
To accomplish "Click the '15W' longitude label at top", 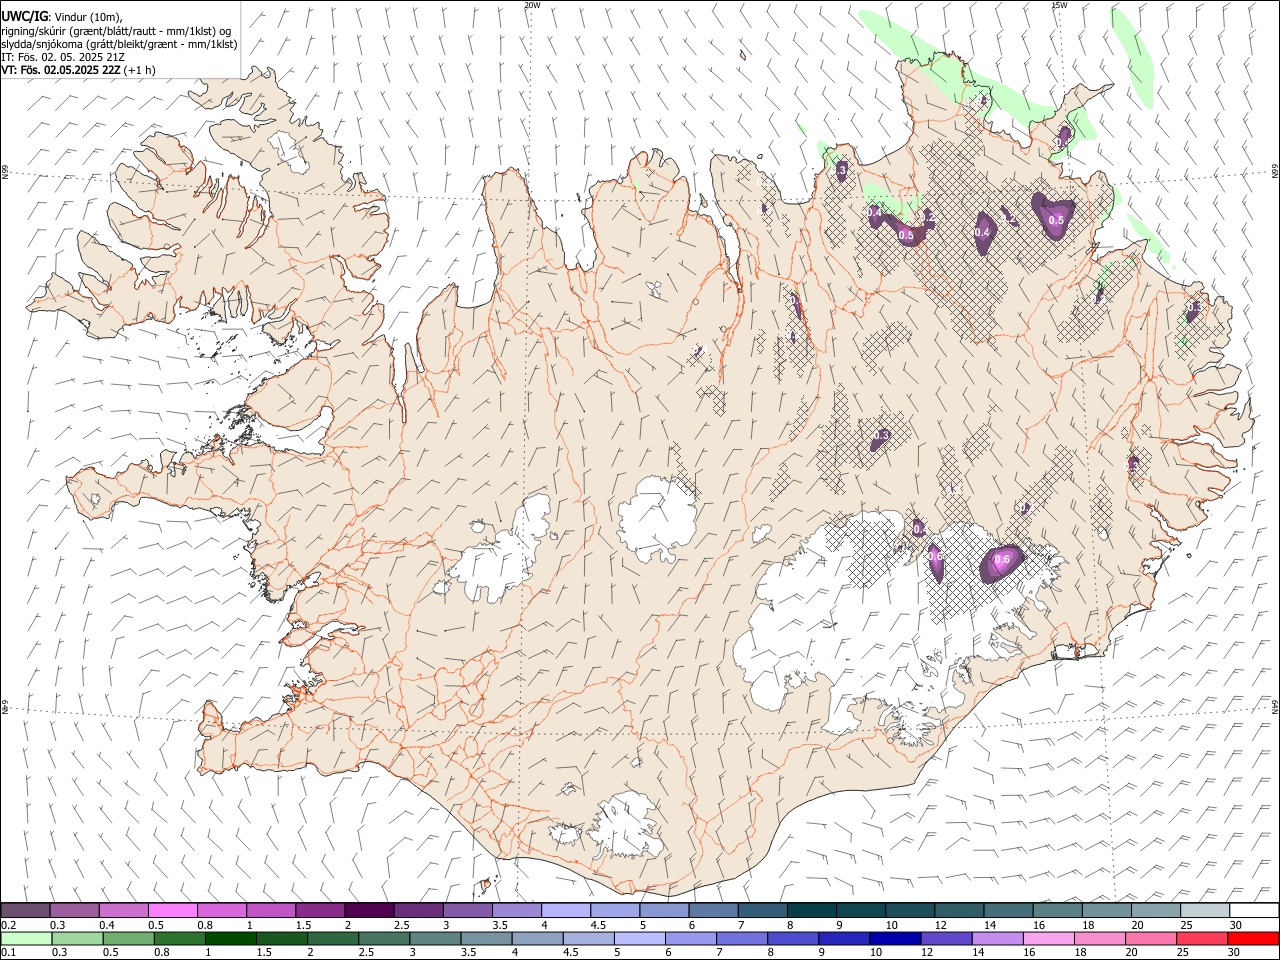I will point(1059,5).
